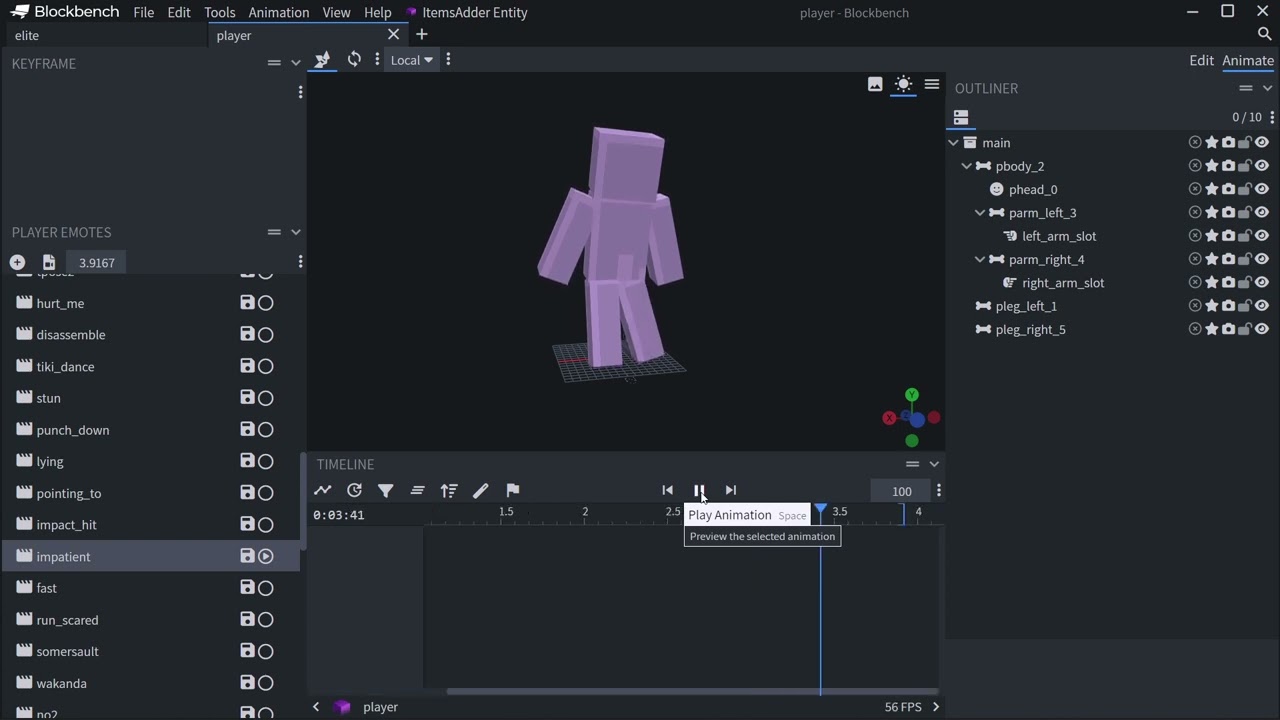Save the tiki_dance animation
This screenshot has width=1280, height=720.
[x=247, y=366]
